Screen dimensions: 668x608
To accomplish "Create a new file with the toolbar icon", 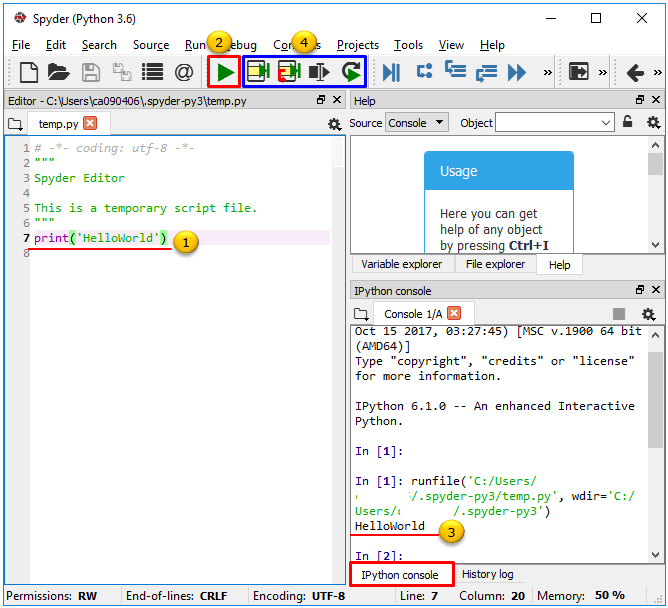I will click(x=29, y=72).
